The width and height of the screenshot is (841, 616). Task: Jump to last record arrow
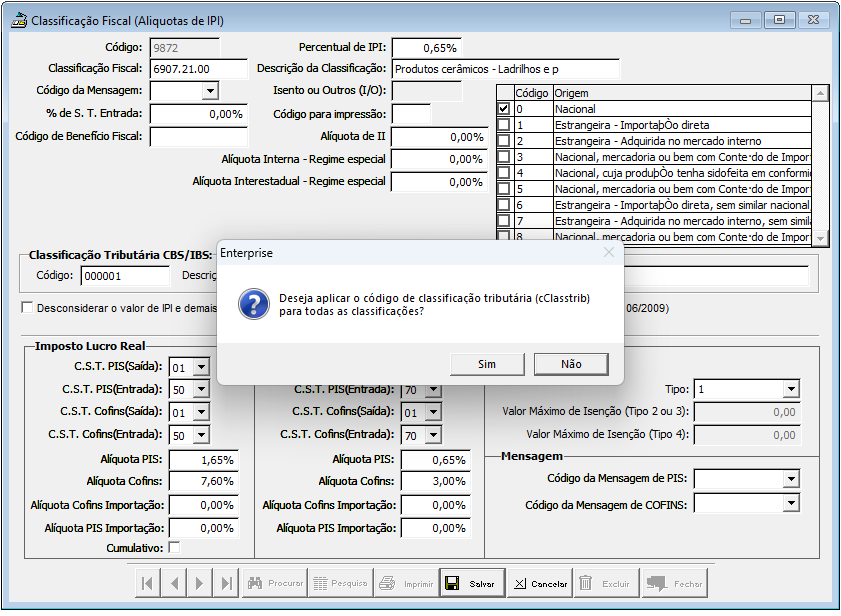click(x=226, y=583)
